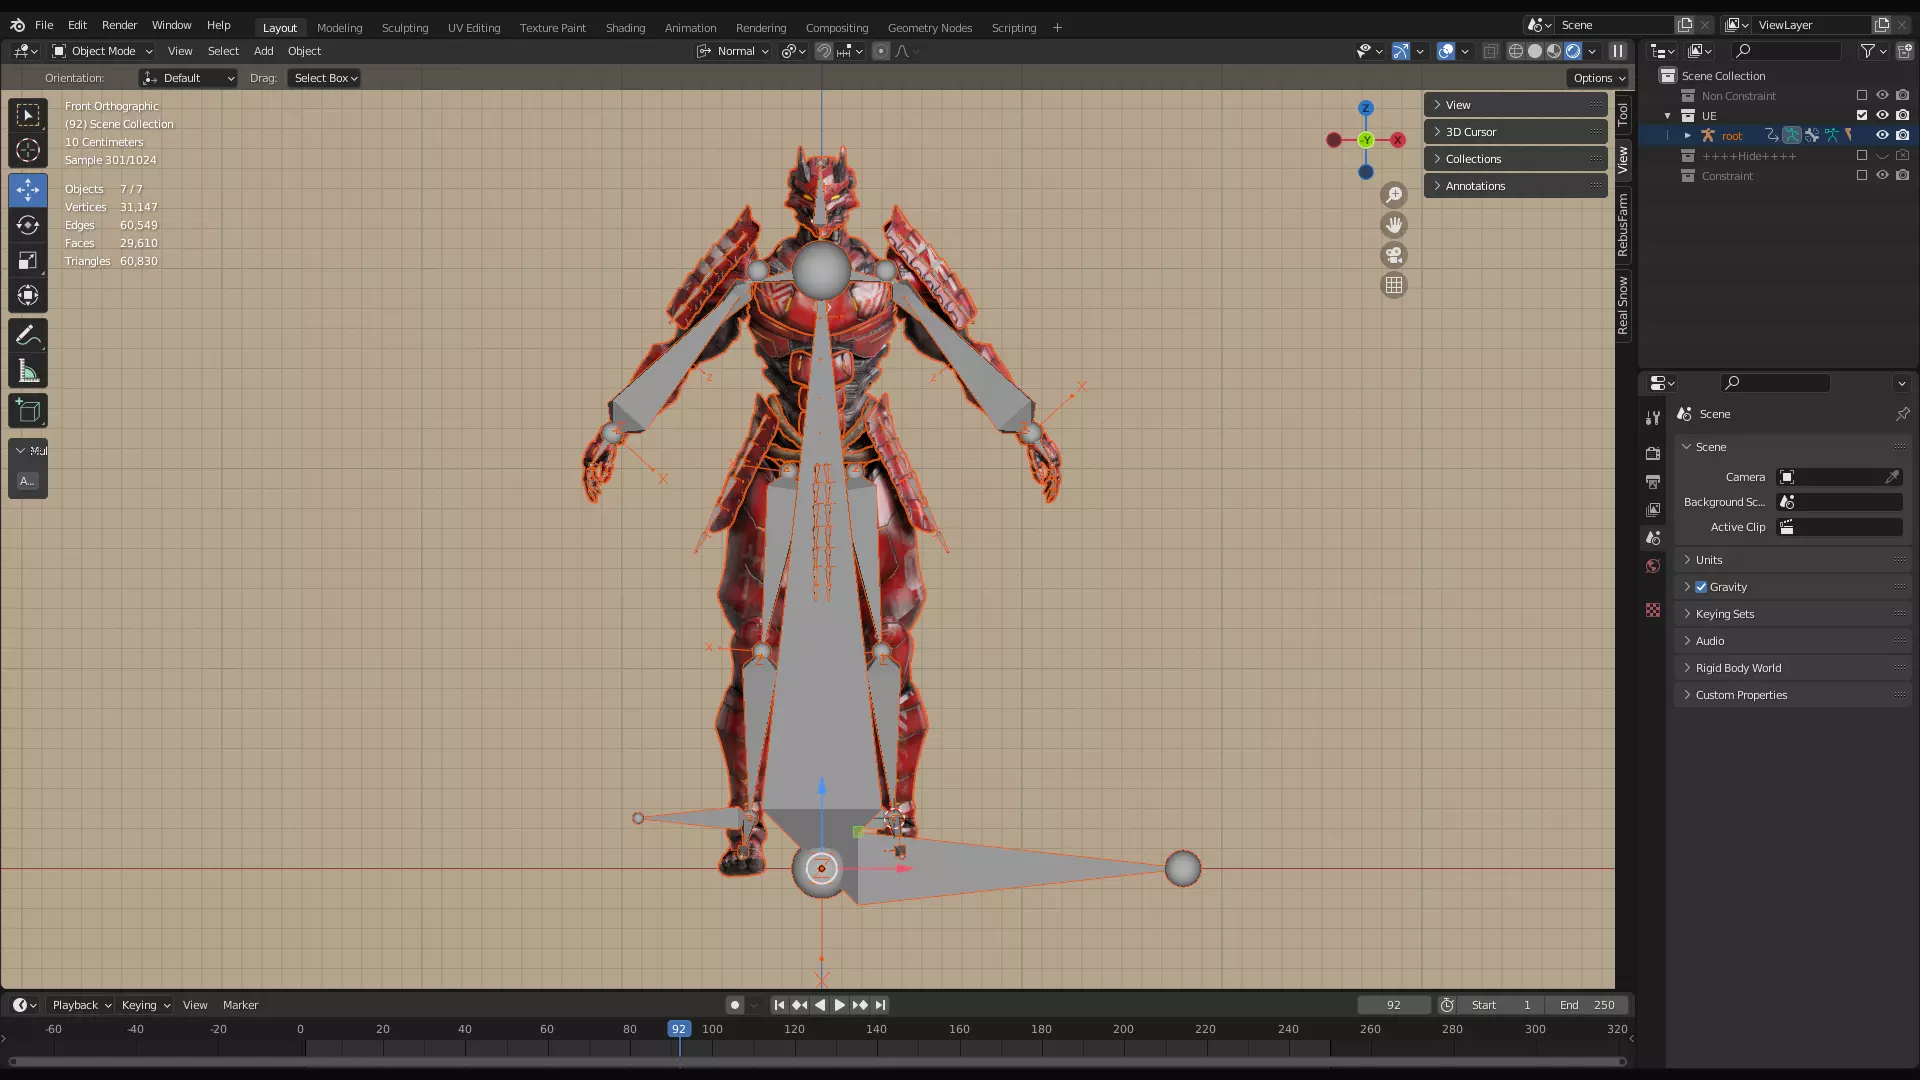1920x1080 pixels.
Task: Select the Select Box tool in toolbar
Action: point(28,115)
